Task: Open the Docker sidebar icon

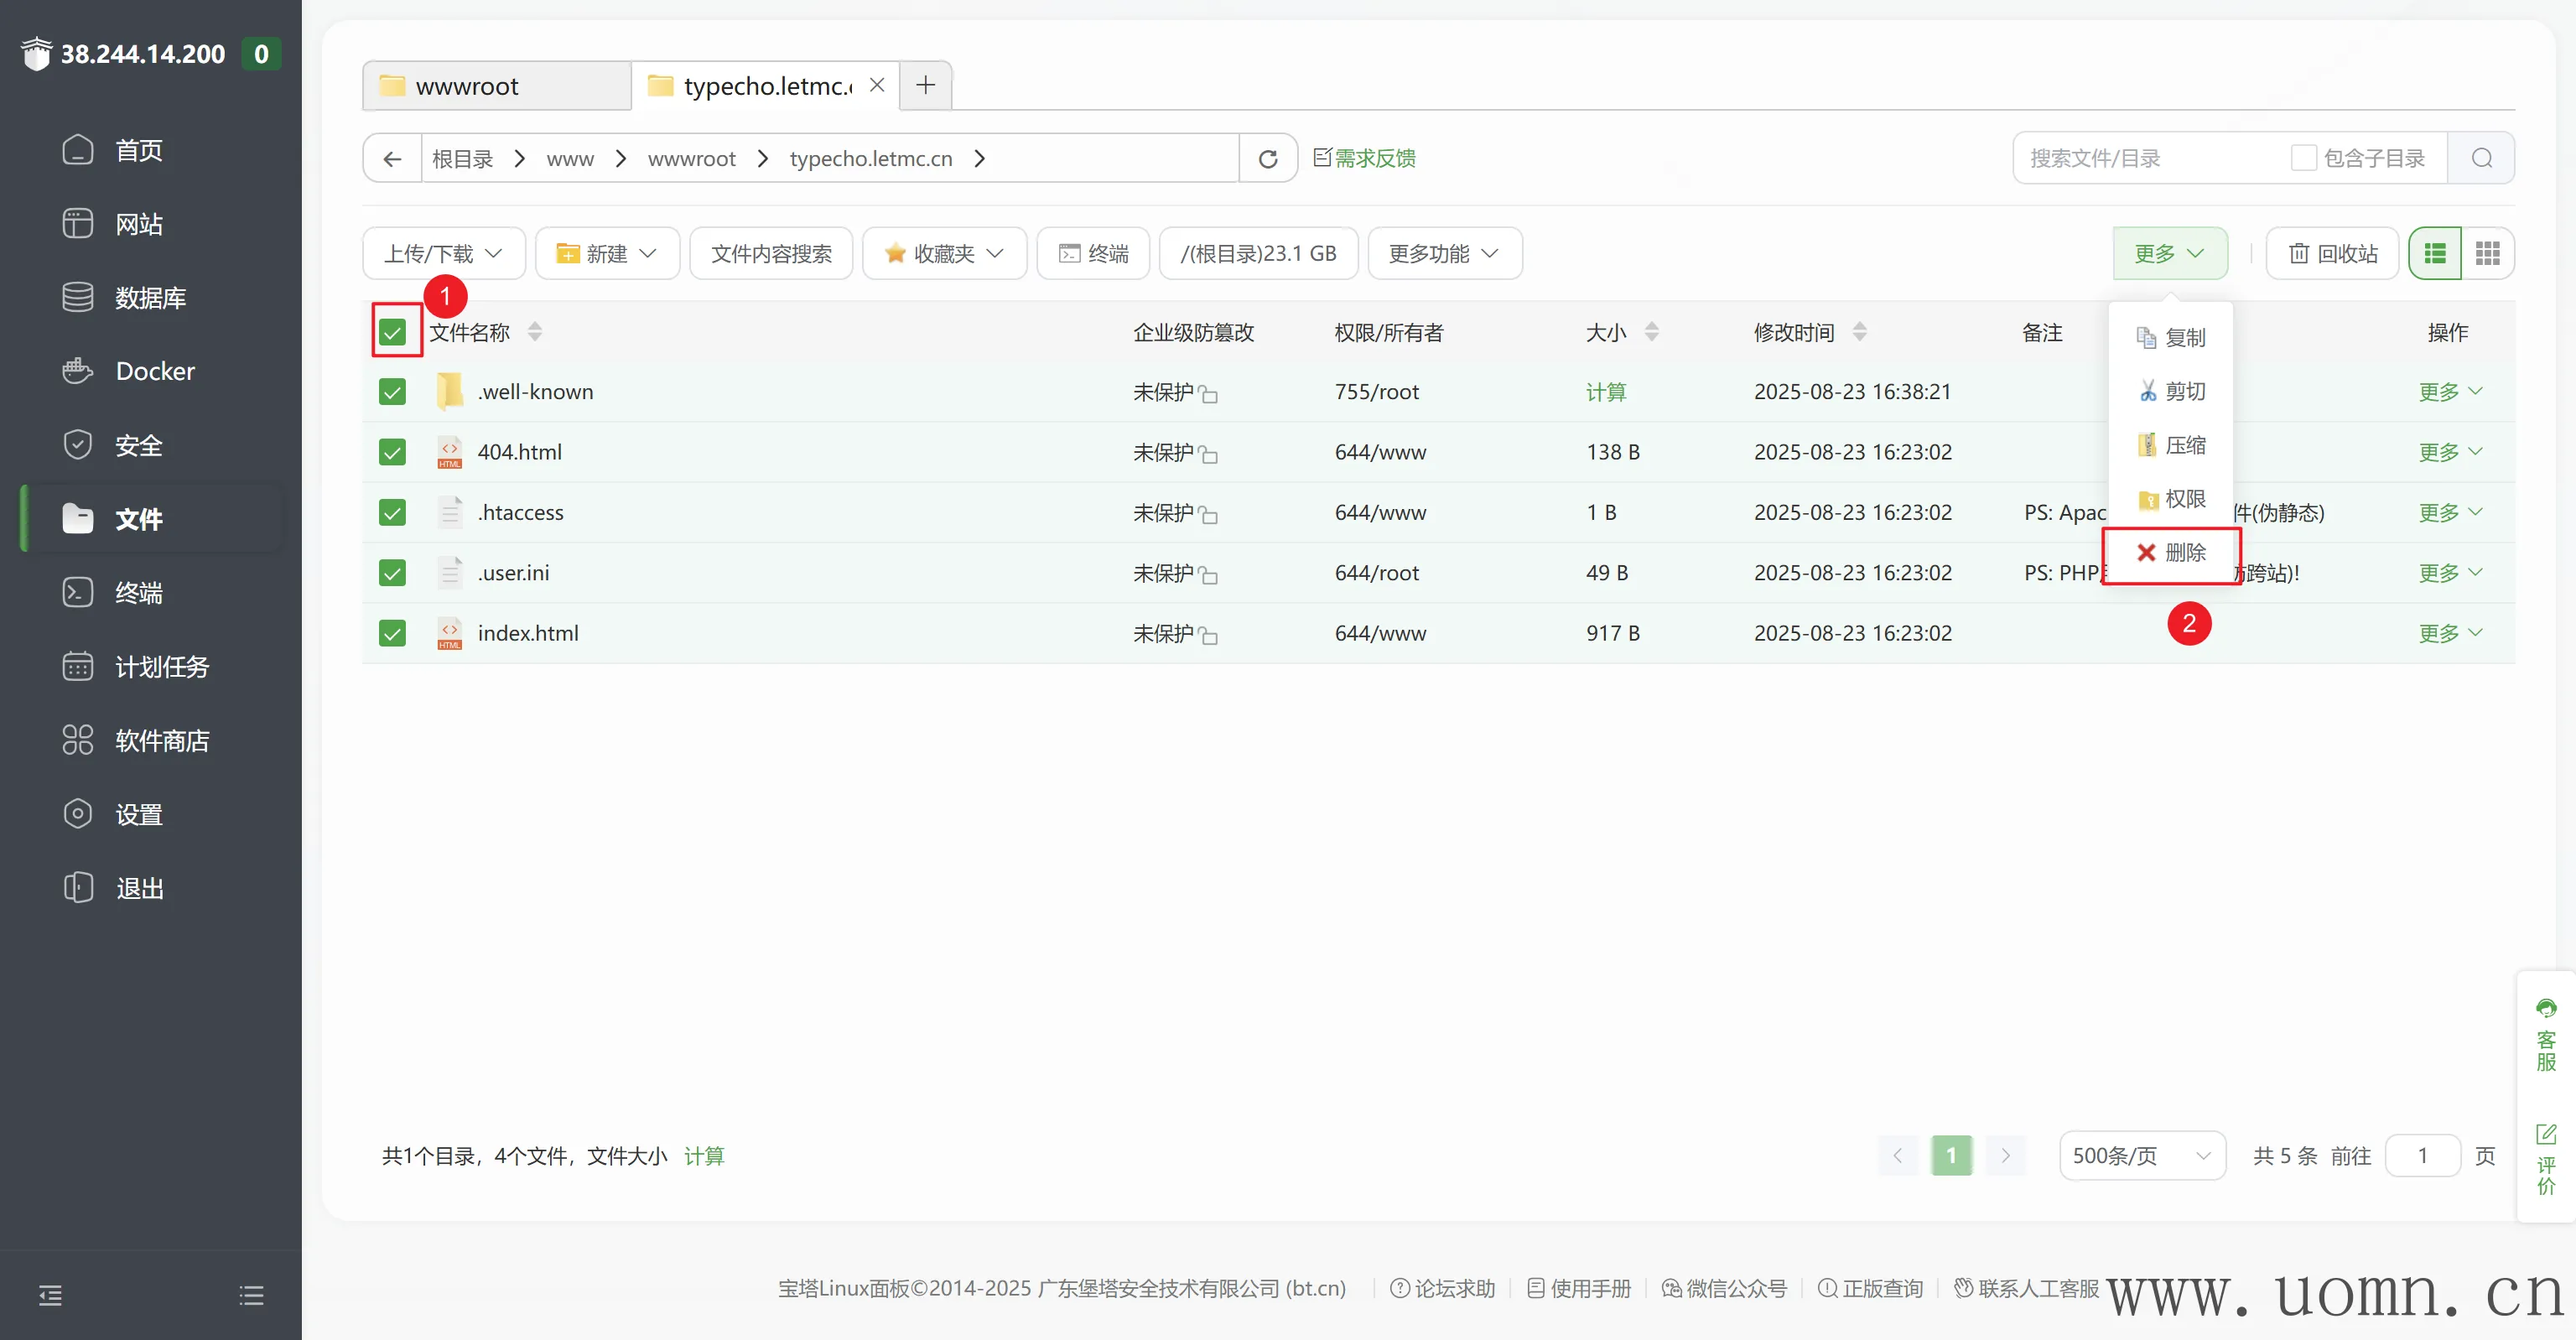Action: [77, 371]
